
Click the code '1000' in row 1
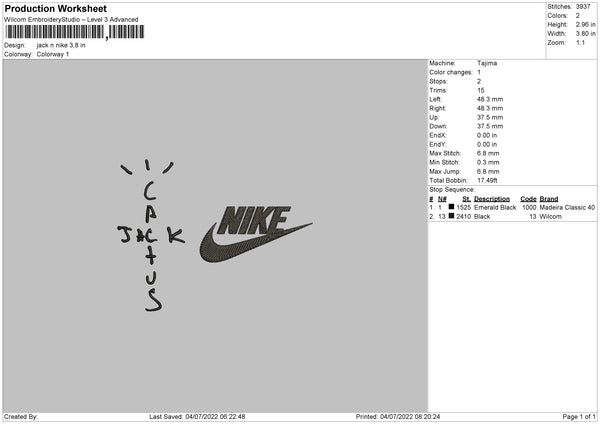[x=529, y=207]
